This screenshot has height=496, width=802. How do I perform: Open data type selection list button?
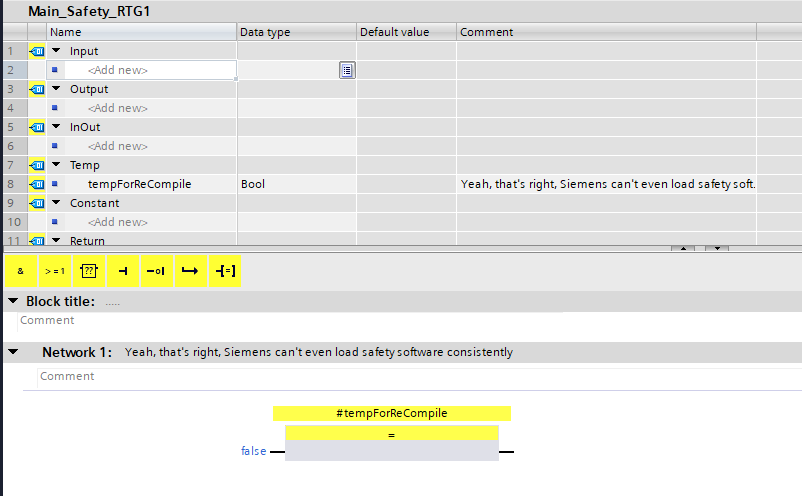pyautogui.click(x=347, y=71)
